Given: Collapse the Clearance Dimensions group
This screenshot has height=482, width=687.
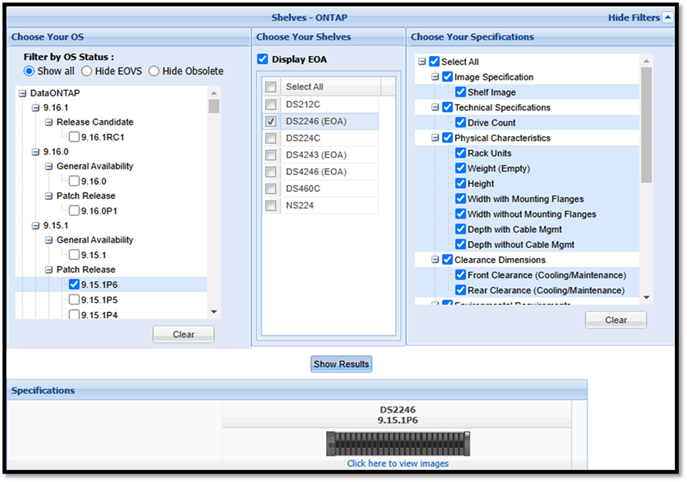Looking at the screenshot, I should 435,260.
